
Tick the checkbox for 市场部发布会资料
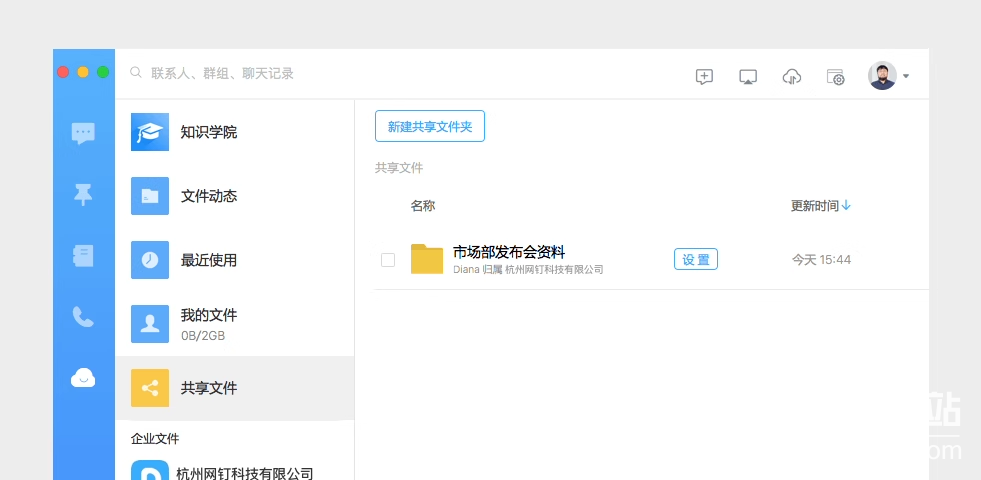pos(388,260)
